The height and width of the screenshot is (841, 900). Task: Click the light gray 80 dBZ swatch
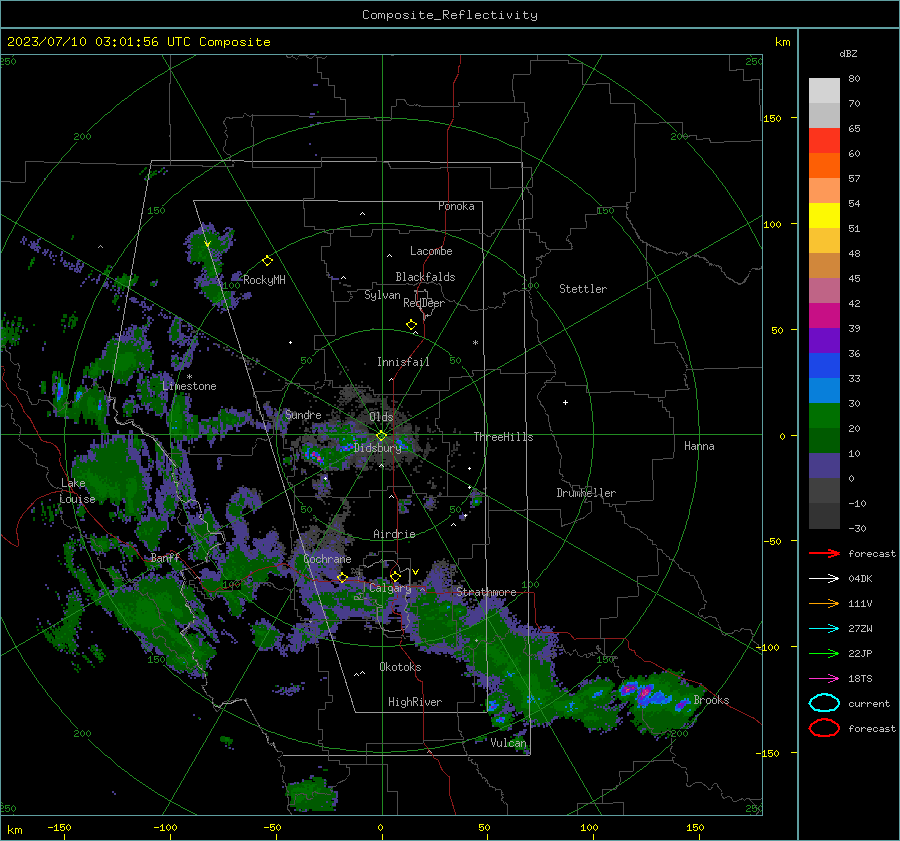point(824,91)
